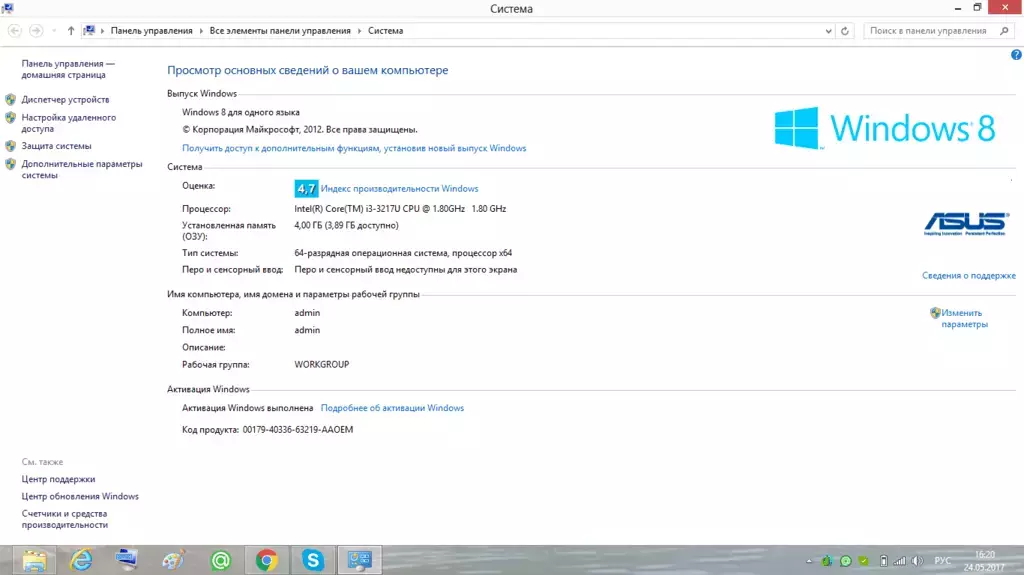Open 'Дополнительные параметры системы'

pos(82,169)
